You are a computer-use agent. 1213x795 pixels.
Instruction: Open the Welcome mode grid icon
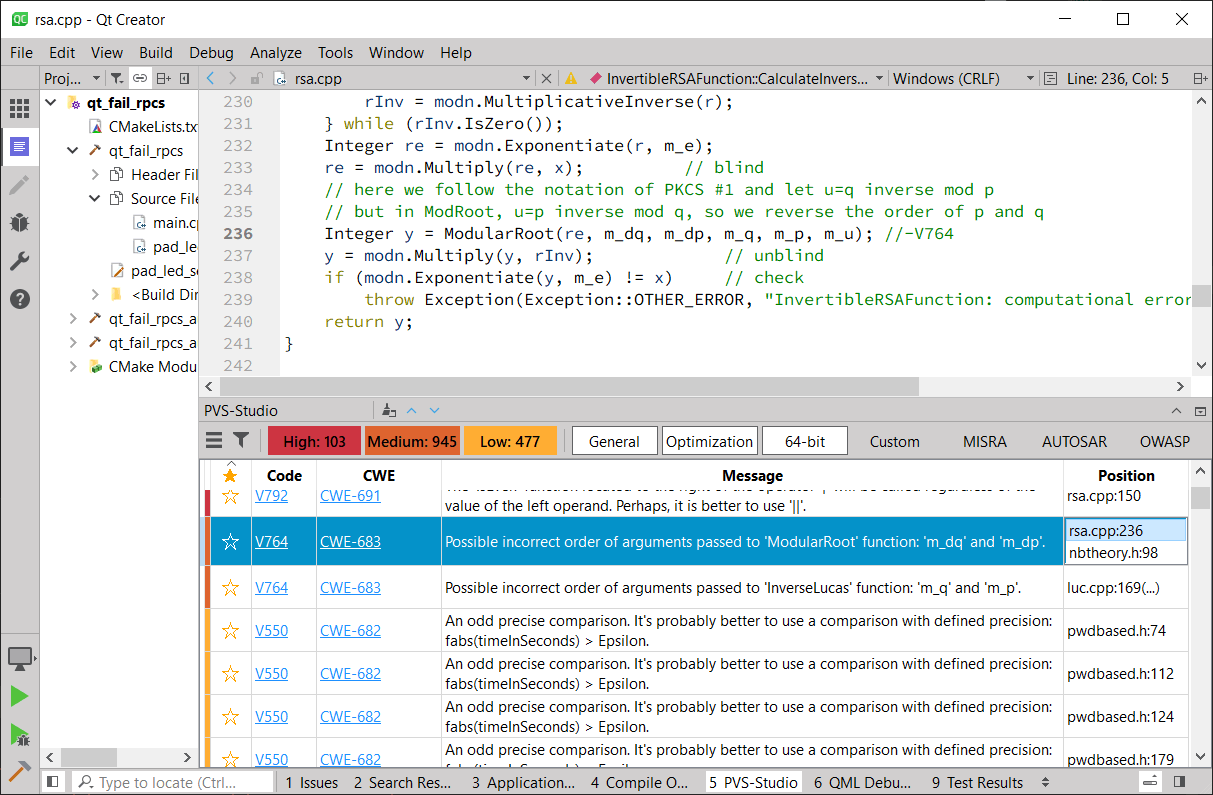19,109
